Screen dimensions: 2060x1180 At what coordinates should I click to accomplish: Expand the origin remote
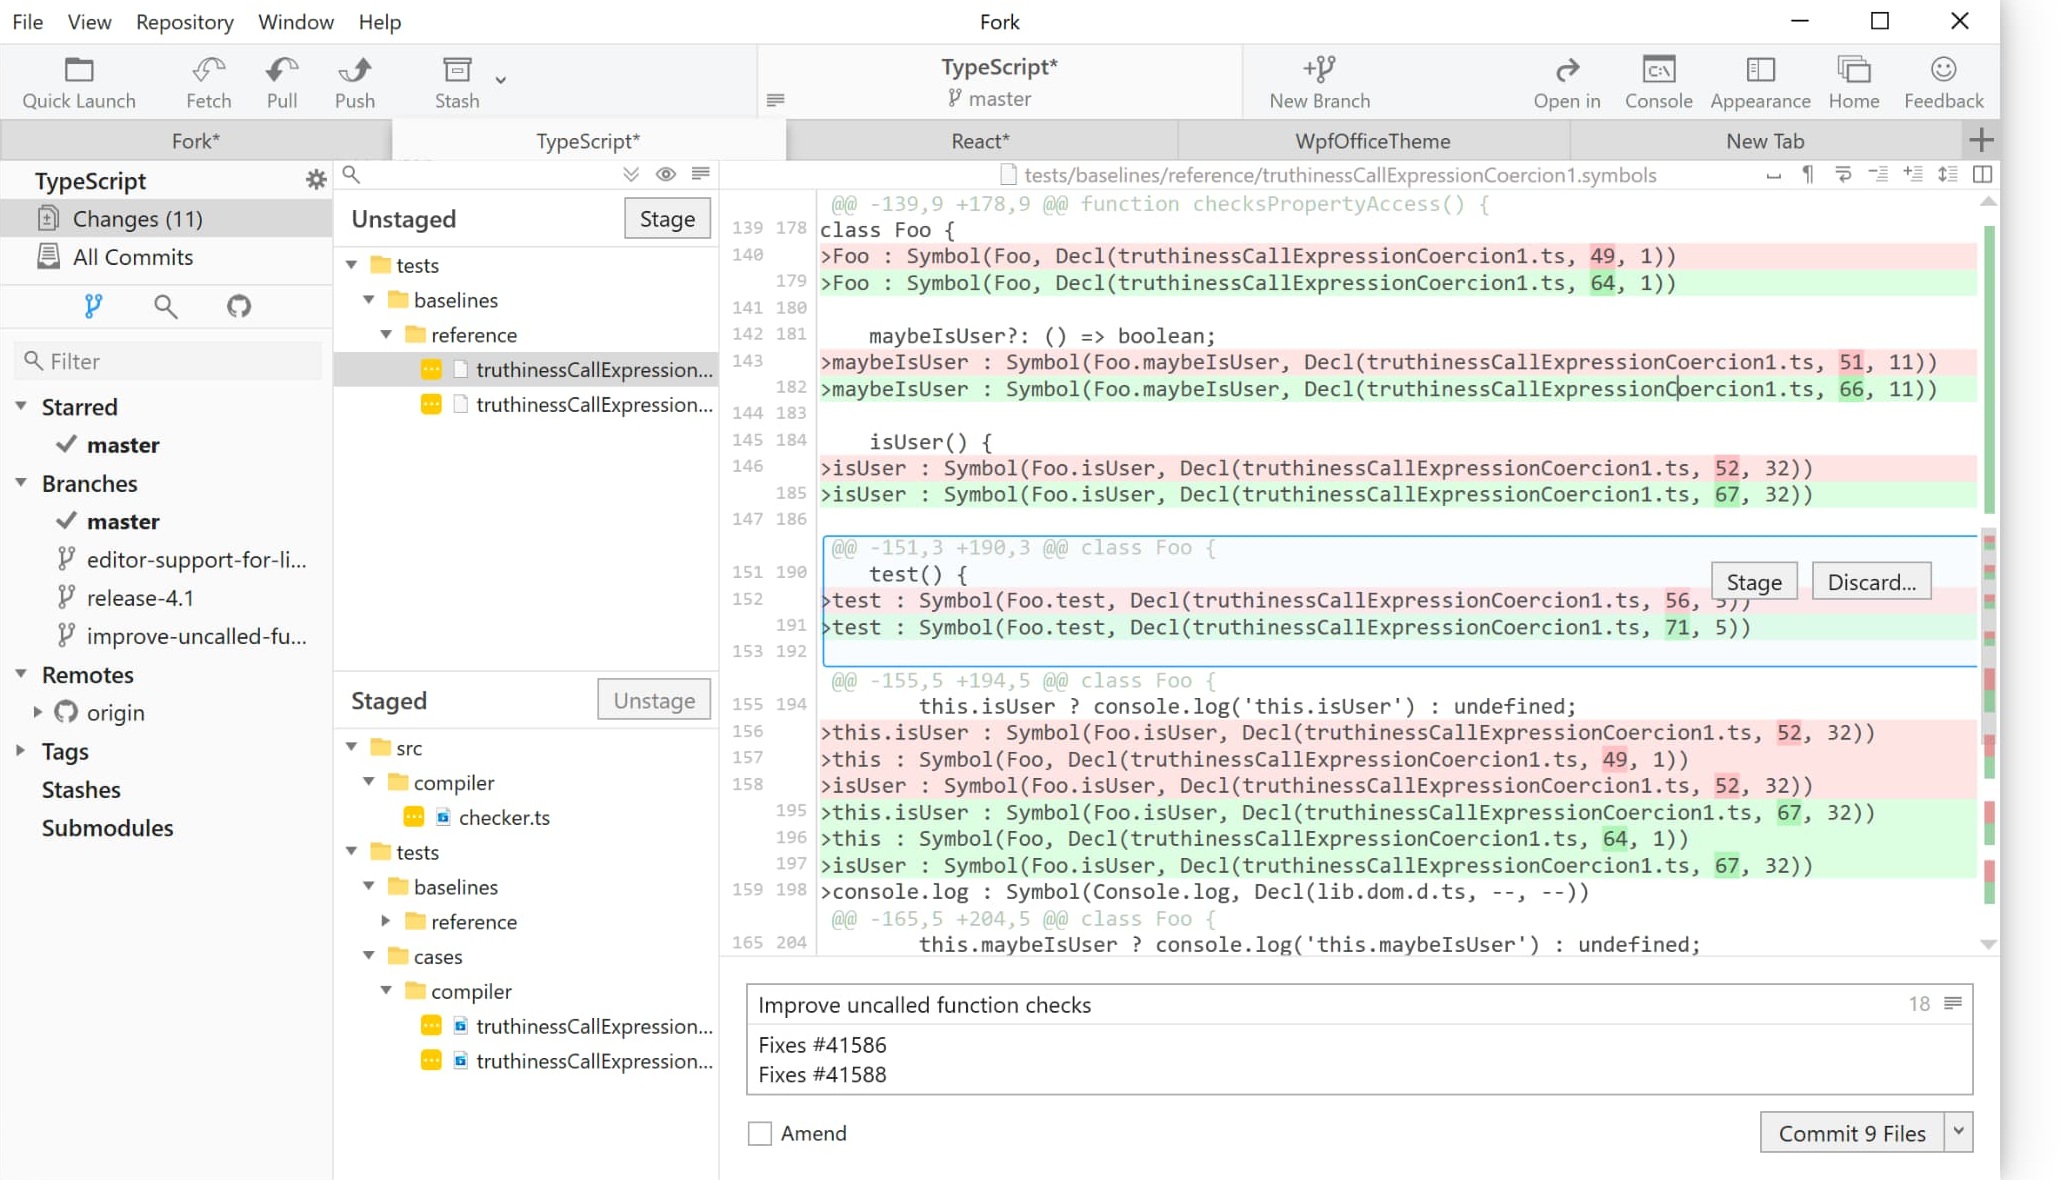coord(37,712)
